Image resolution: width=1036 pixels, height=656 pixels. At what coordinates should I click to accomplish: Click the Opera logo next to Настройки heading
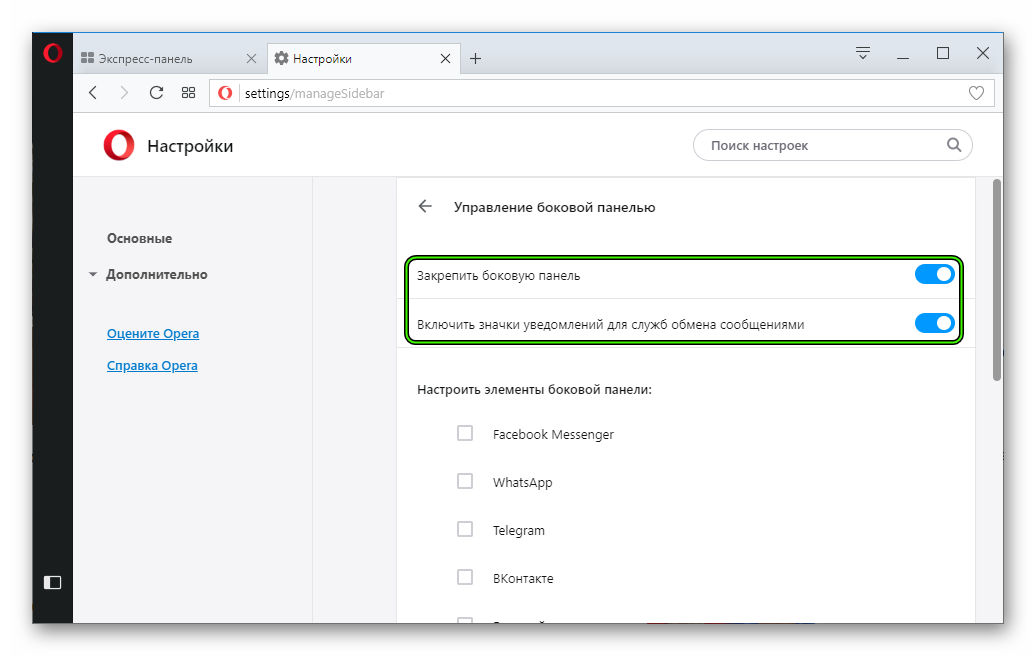point(119,145)
